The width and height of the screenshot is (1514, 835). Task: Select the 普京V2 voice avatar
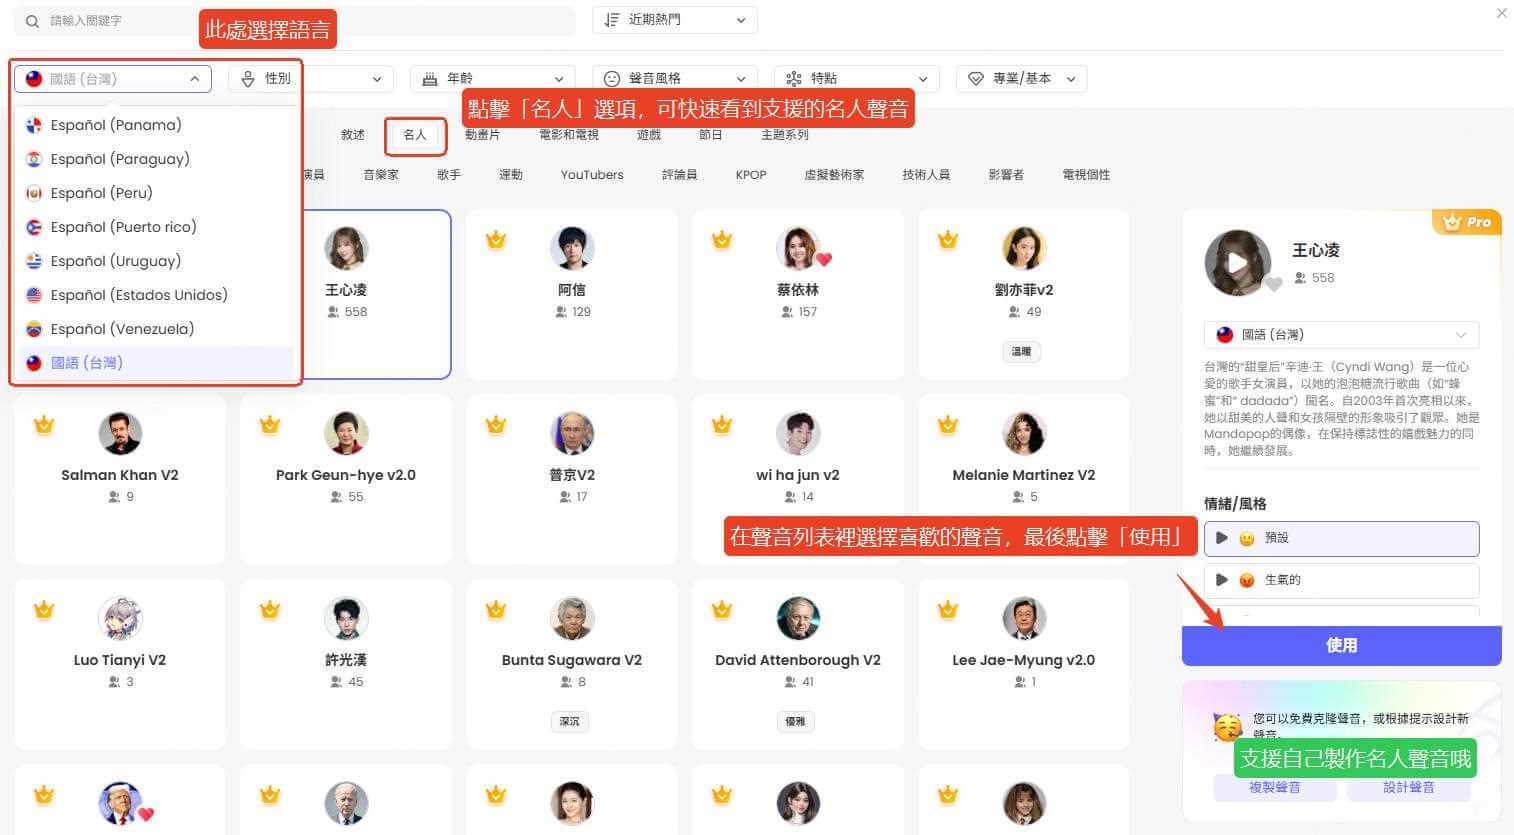572,434
